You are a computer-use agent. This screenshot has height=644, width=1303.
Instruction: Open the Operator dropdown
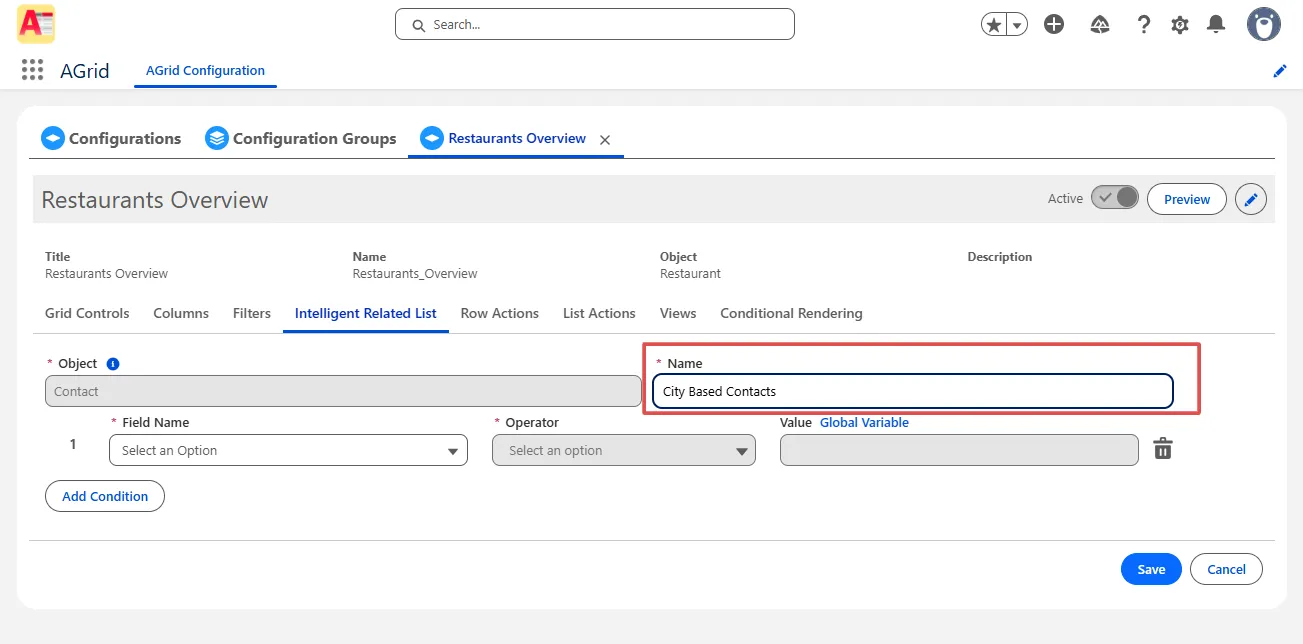click(x=624, y=451)
